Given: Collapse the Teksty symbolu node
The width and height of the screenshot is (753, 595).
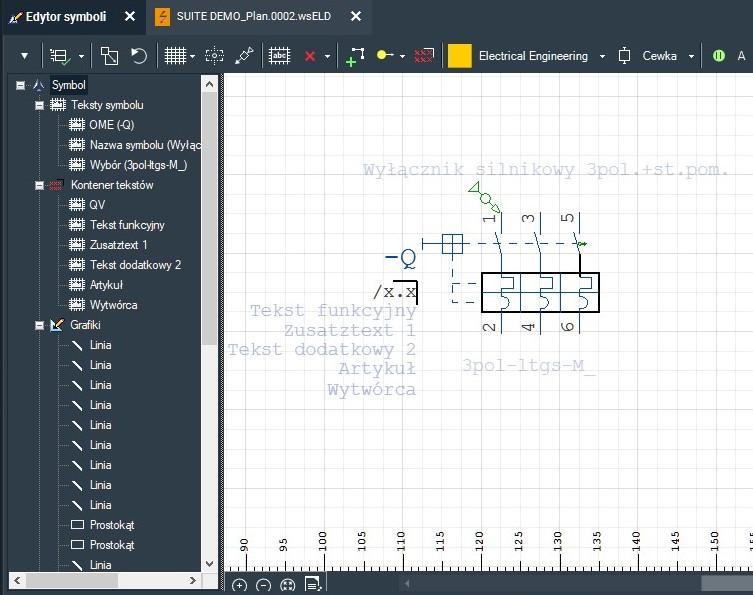Looking at the screenshot, I should pos(39,105).
